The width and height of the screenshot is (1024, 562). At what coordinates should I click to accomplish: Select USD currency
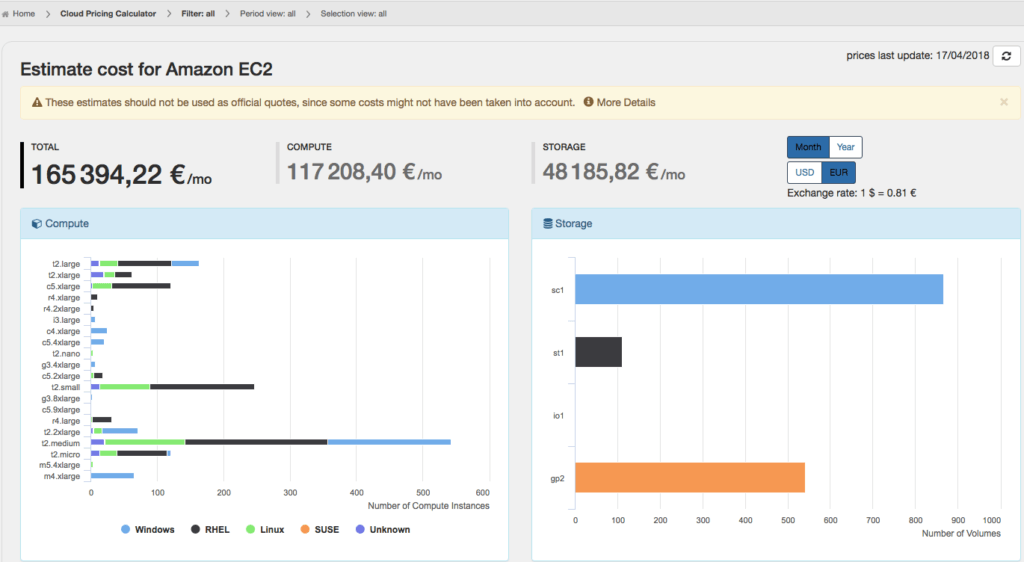(805, 172)
